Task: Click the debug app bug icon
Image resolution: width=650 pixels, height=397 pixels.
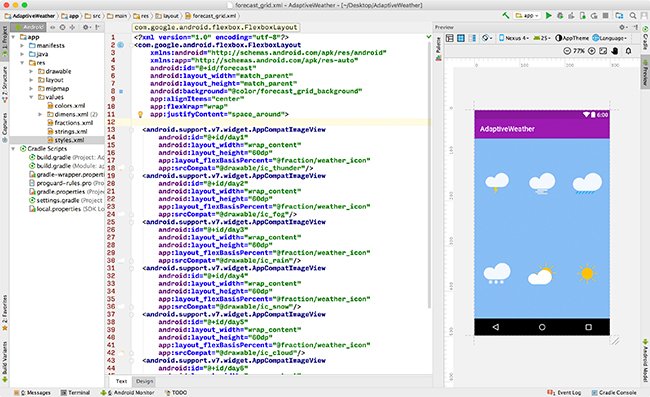Action: click(x=560, y=16)
